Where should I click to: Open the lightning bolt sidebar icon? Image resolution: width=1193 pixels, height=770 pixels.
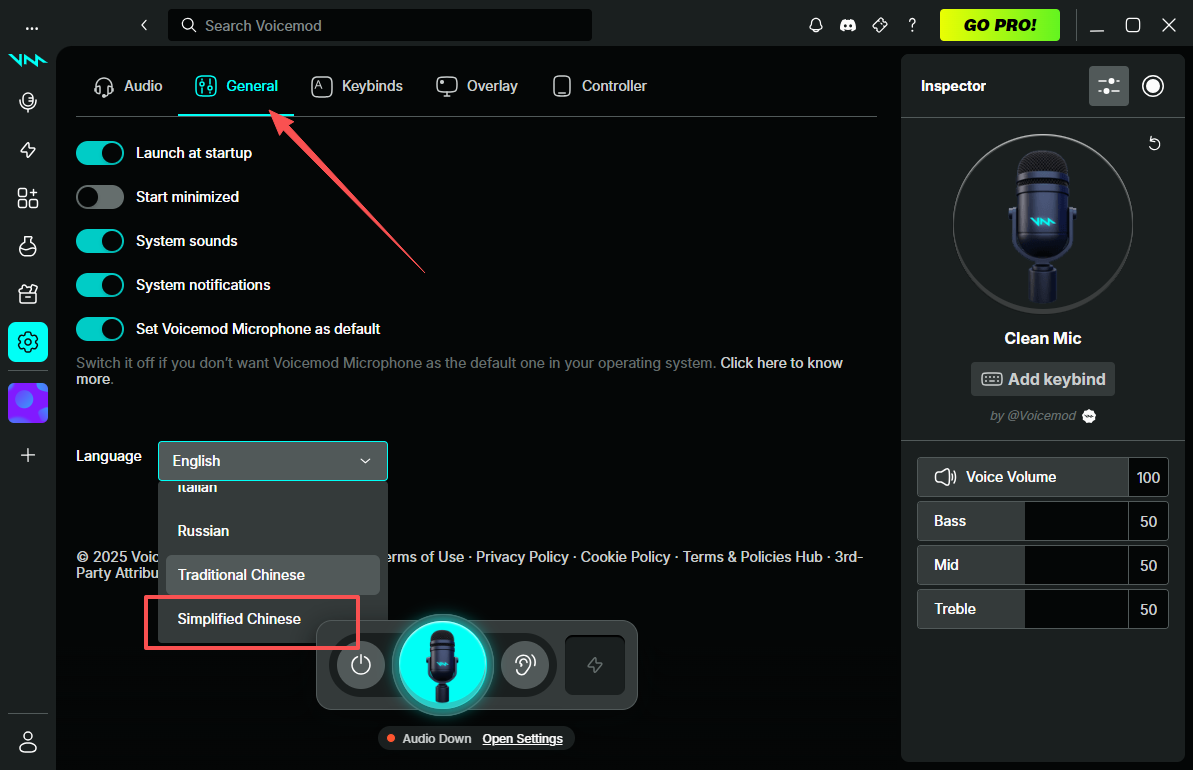(x=28, y=150)
